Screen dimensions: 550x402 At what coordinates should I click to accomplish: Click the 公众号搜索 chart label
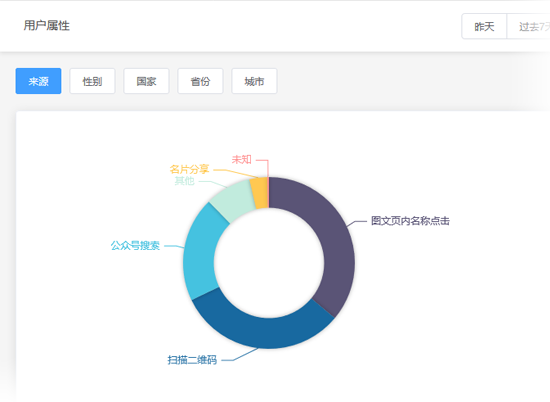coord(135,245)
